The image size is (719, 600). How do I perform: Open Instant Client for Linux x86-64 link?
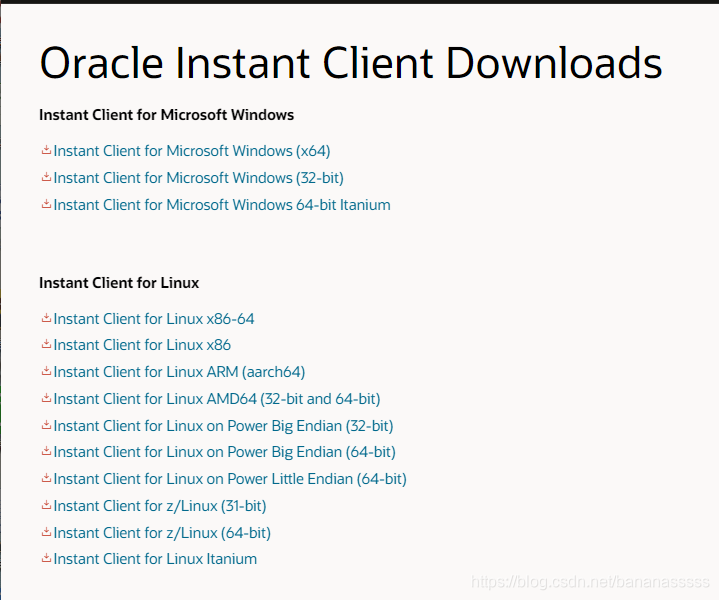pyautogui.click(x=154, y=319)
